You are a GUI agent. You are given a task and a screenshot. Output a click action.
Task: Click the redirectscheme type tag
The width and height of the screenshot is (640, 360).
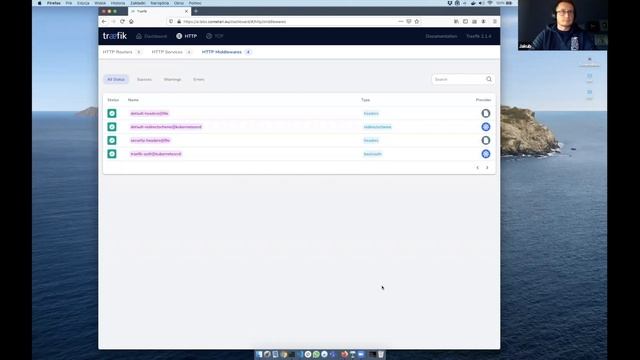coord(378,127)
